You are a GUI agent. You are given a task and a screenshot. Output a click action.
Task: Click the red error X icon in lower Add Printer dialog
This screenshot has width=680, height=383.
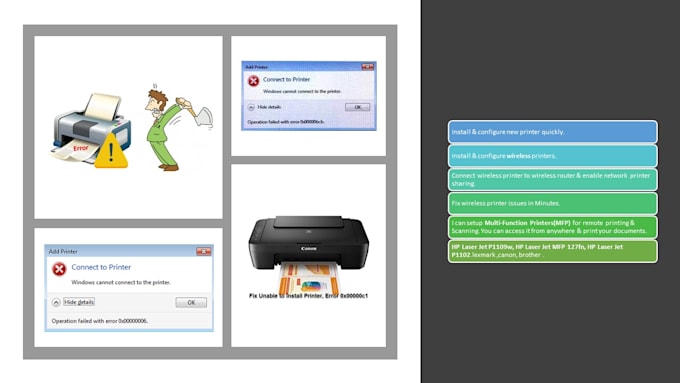pyautogui.click(x=59, y=269)
